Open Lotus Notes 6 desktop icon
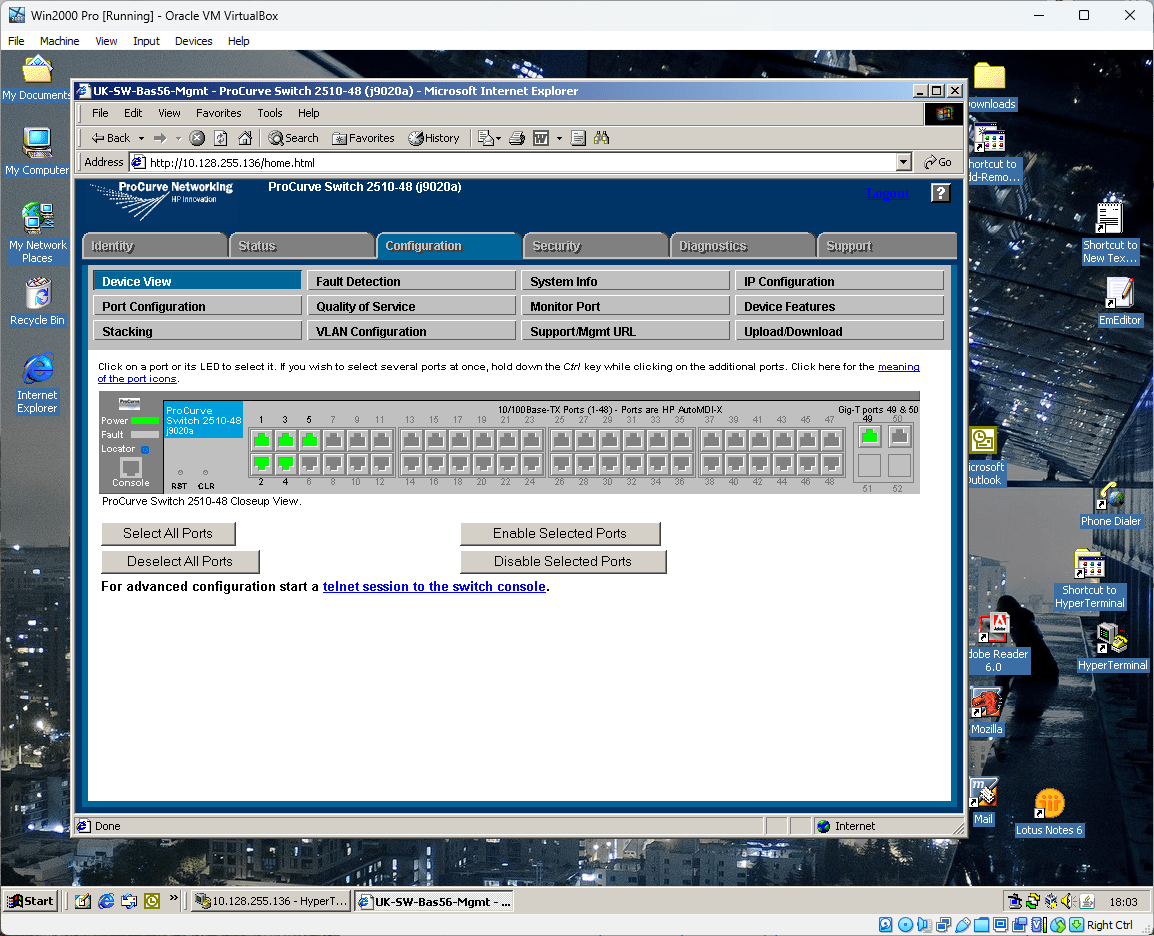This screenshot has height=936, width=1154. 1049,812
